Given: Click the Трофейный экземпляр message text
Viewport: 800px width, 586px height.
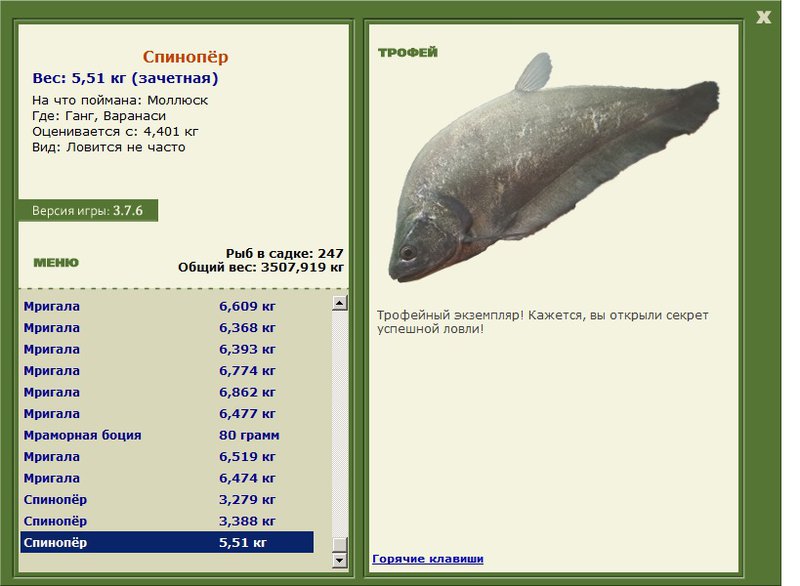Looking at the screenshot, I should [542, 322].
